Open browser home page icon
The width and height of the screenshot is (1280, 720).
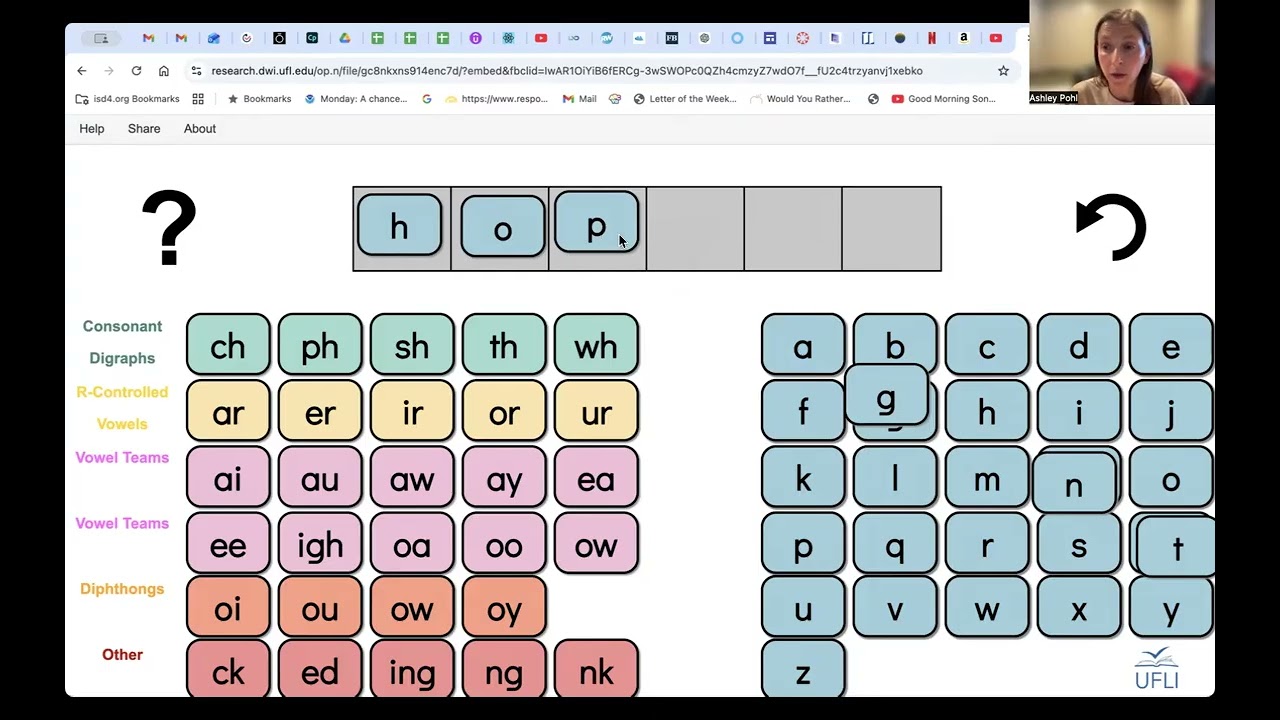click(164, 71)
